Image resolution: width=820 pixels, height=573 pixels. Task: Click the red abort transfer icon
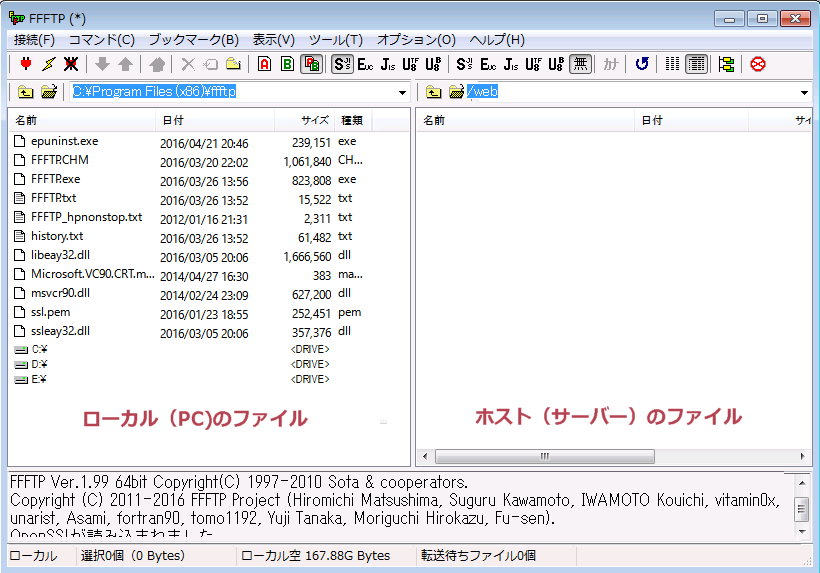click(x=758, y=64)
